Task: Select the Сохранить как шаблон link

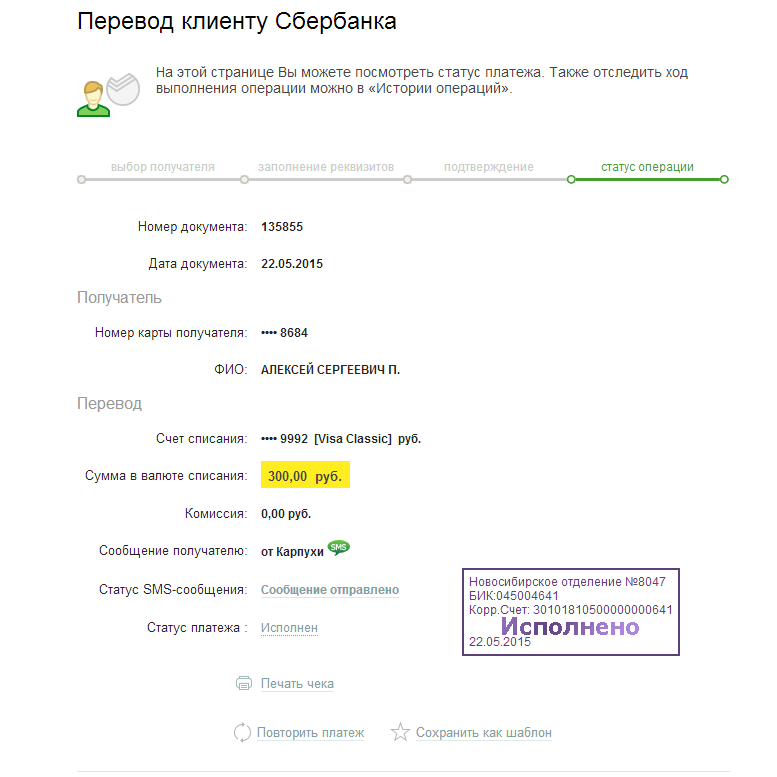Action: pyautogui.click(x=483, y=733)
